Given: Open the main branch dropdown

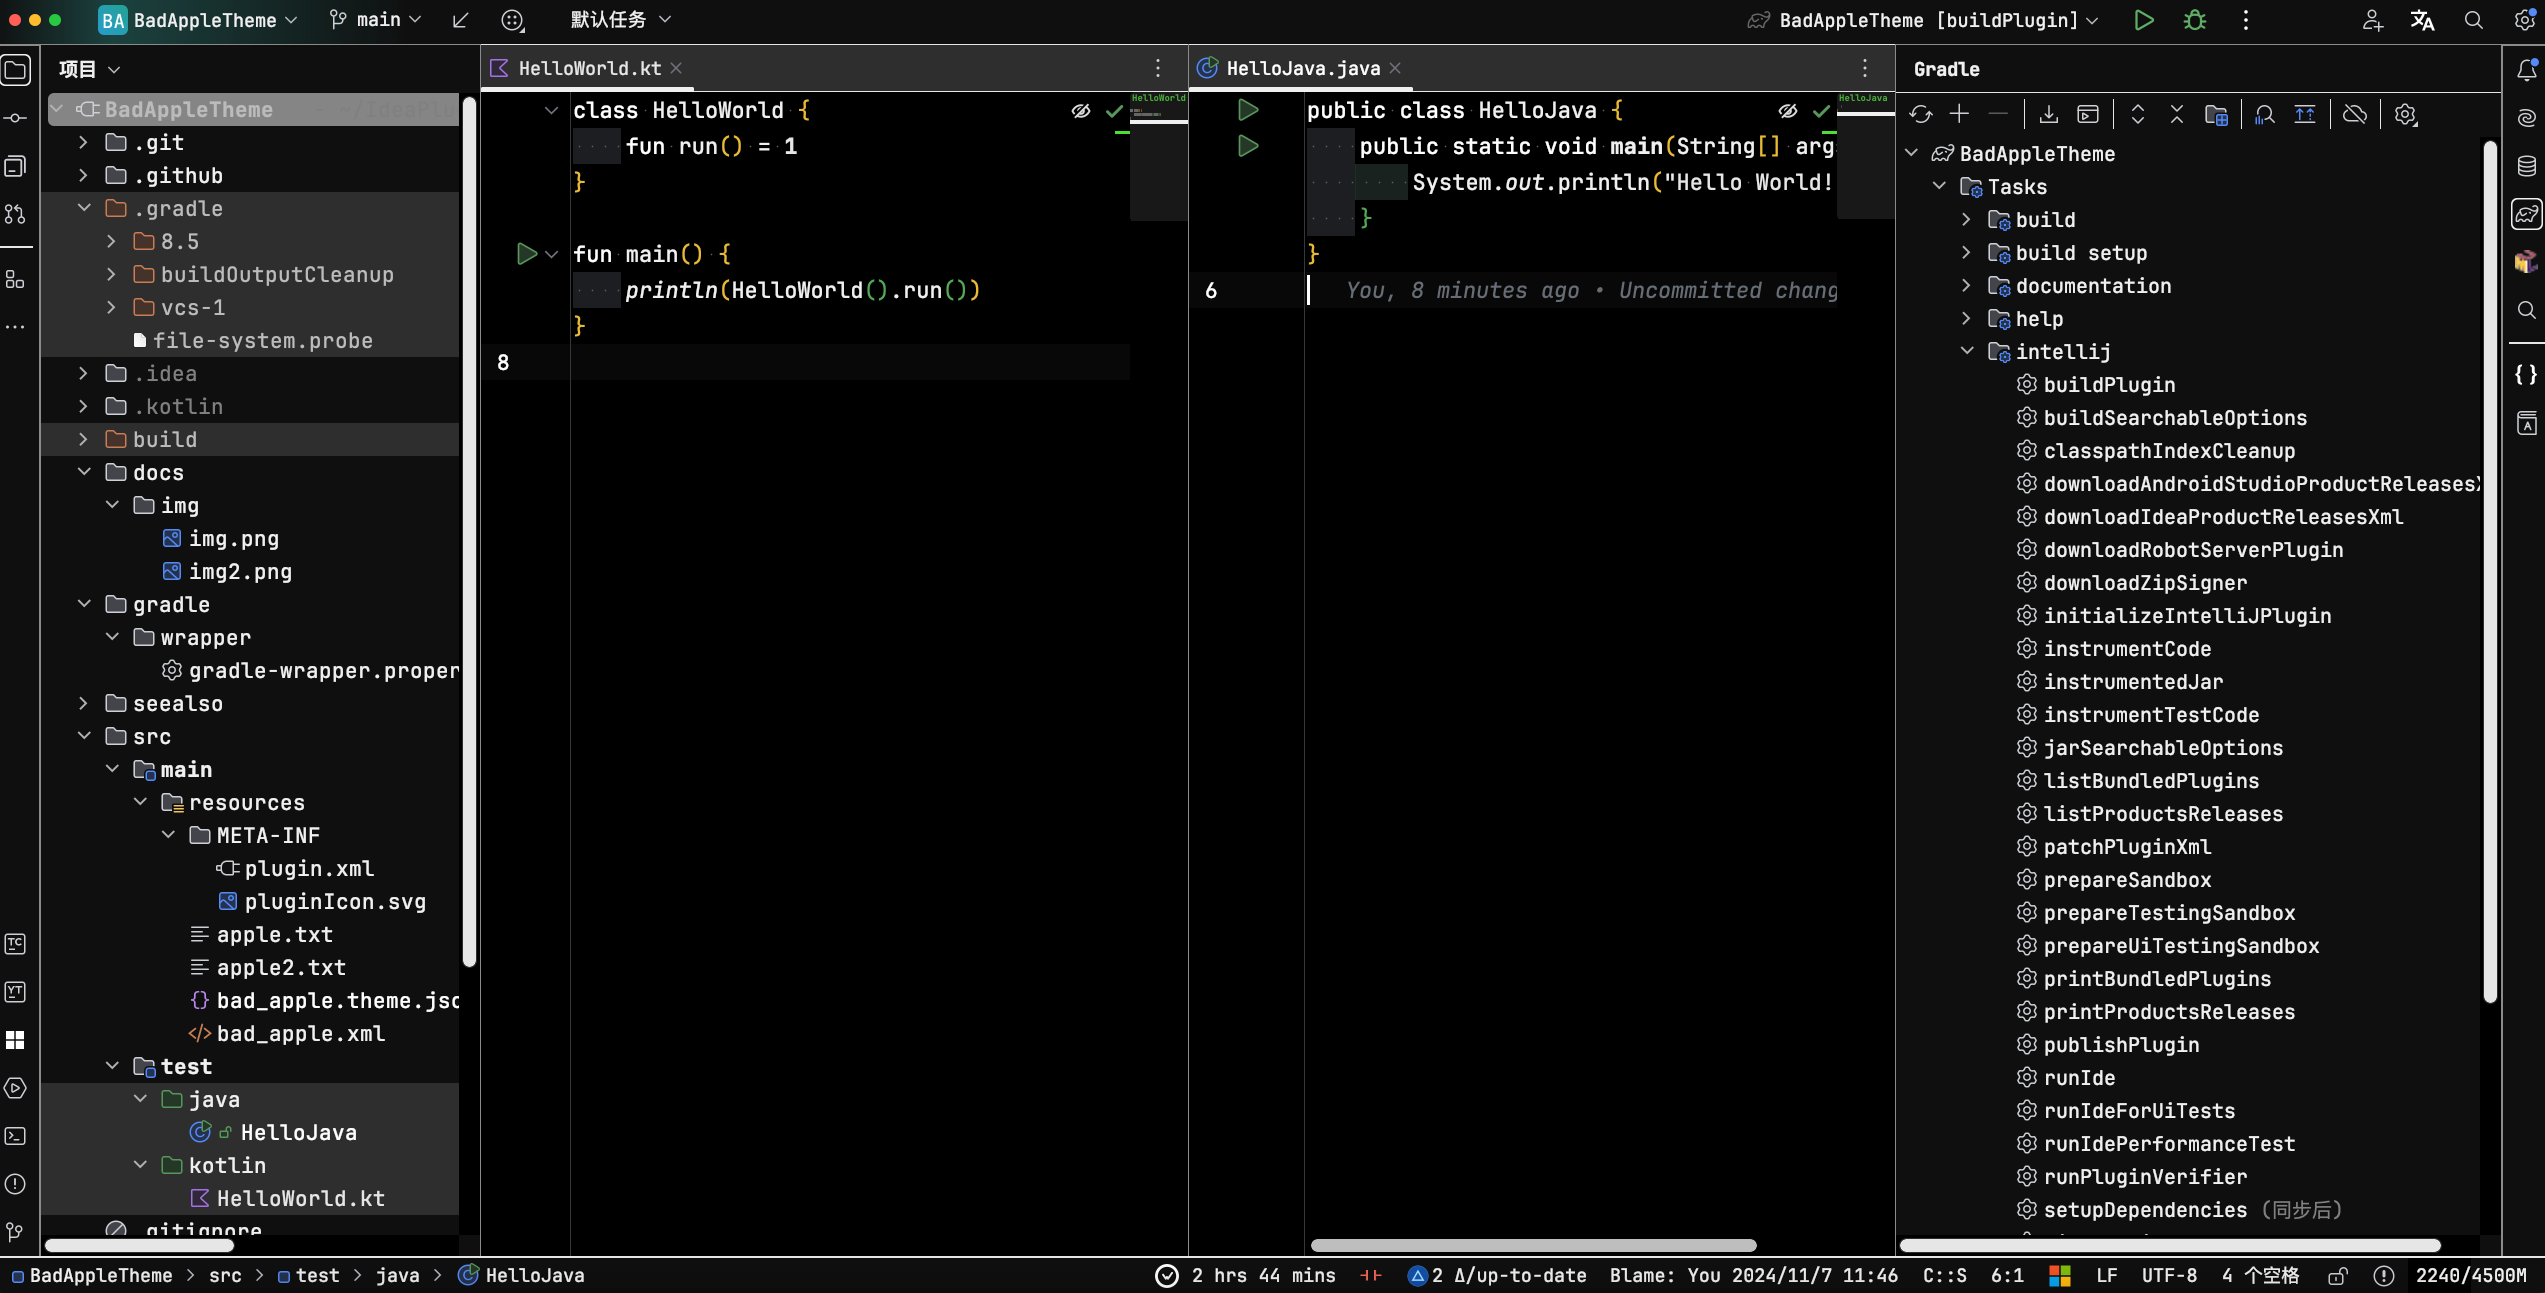Looking at the screenshot, I should click(x=376, y=20).
